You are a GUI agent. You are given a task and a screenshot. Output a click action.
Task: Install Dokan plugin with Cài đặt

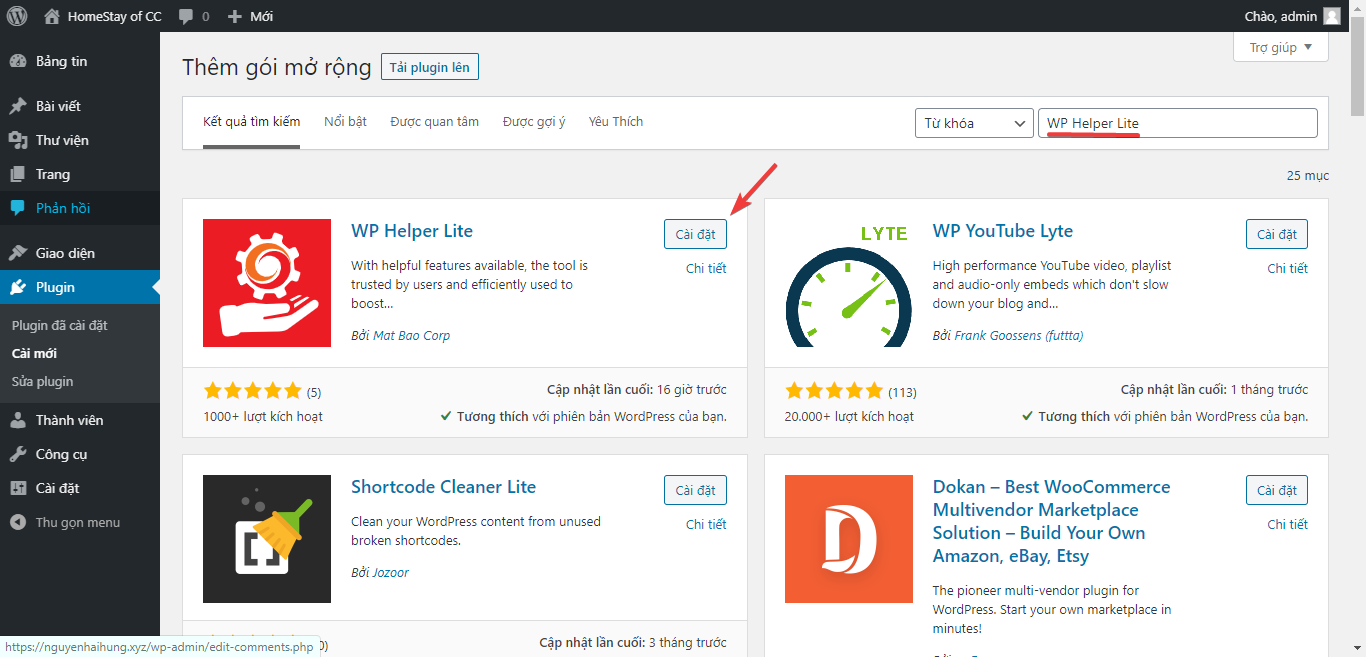pyautogui.click(x=1277, y=490)
